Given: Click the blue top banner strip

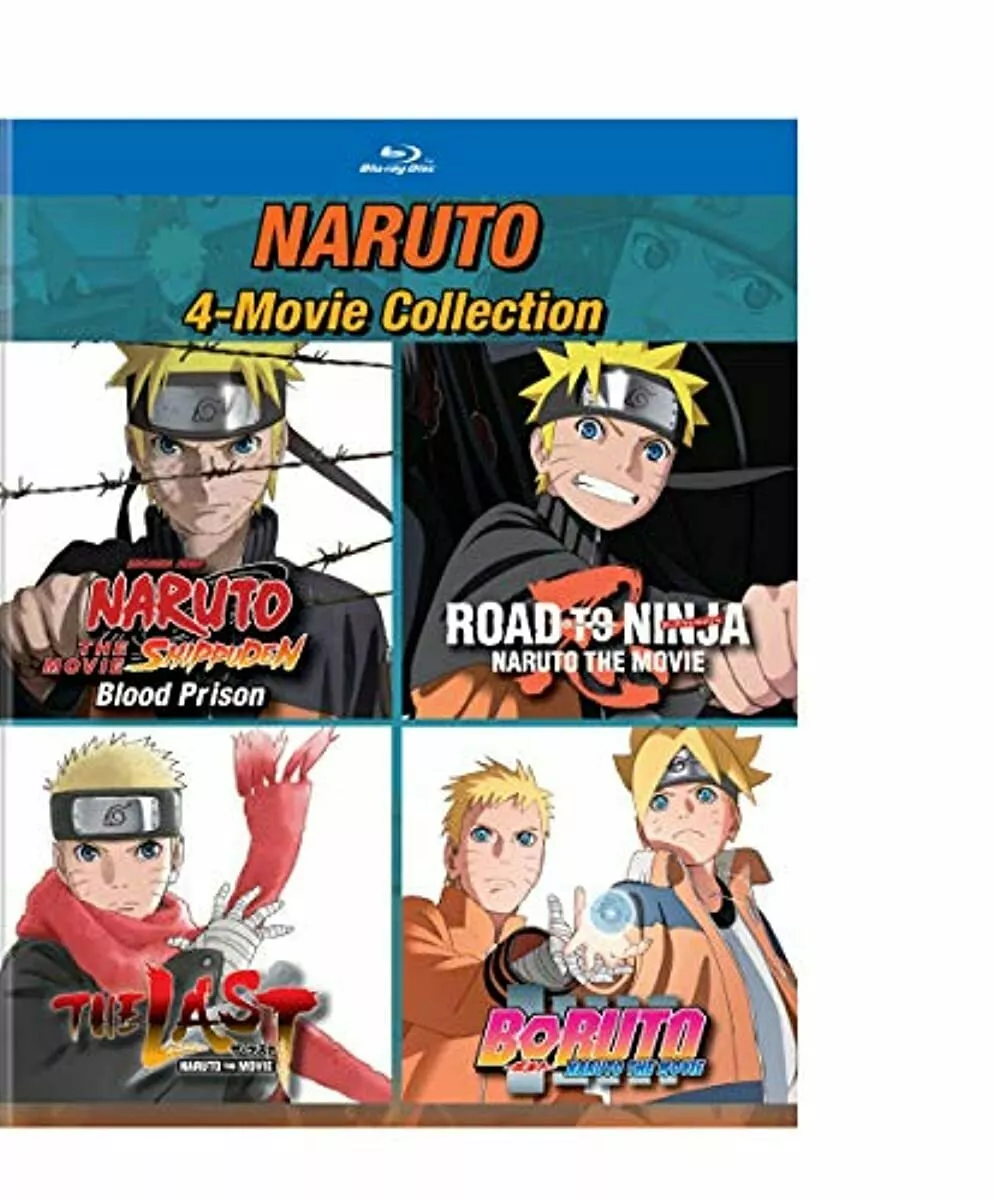Looking at the screenshot, I should [398, 158].
